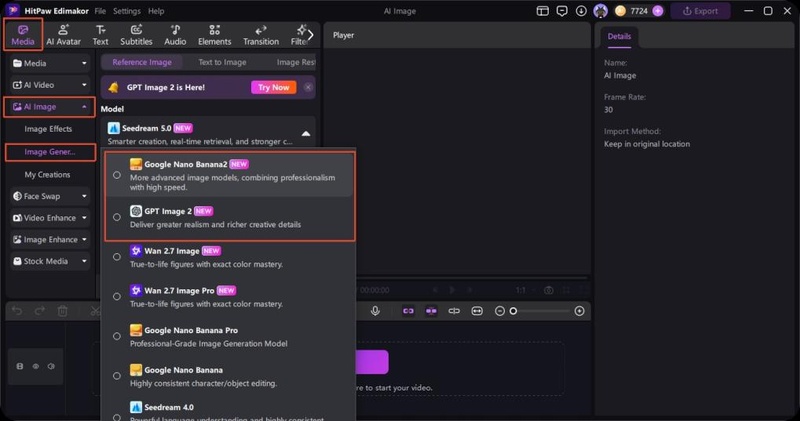Select Google Nano Banana Pro radio button
800x421 pixels.
(117, 336)
